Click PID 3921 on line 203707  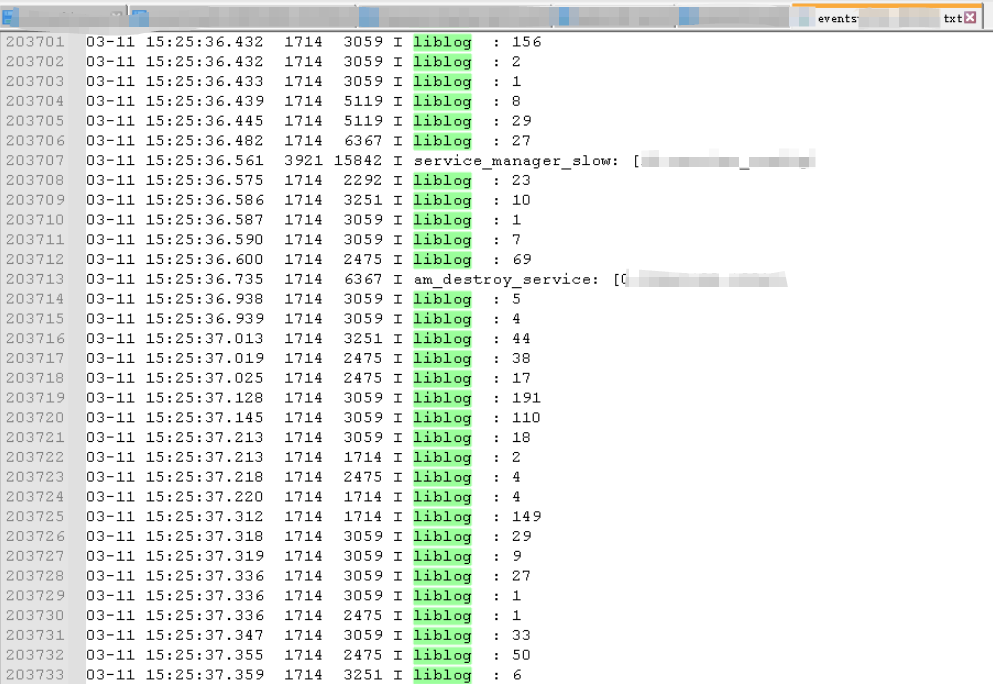click(303, 160)
